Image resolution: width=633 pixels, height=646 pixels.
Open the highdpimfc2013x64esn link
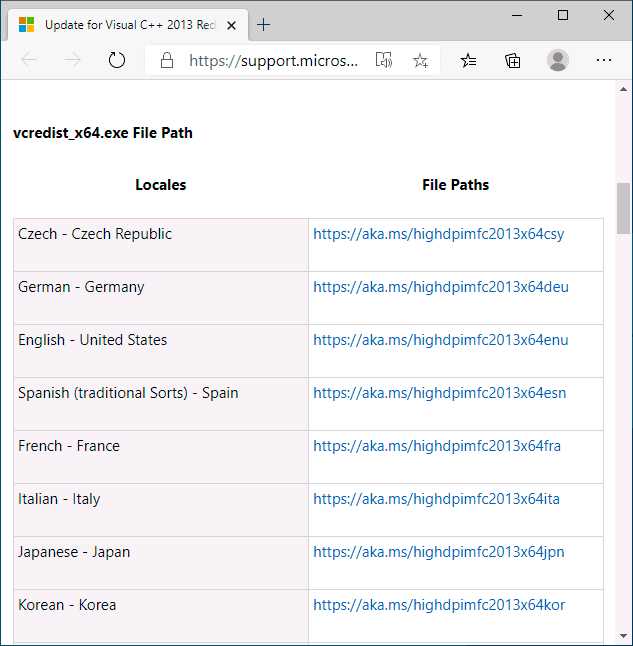point(439,393)
